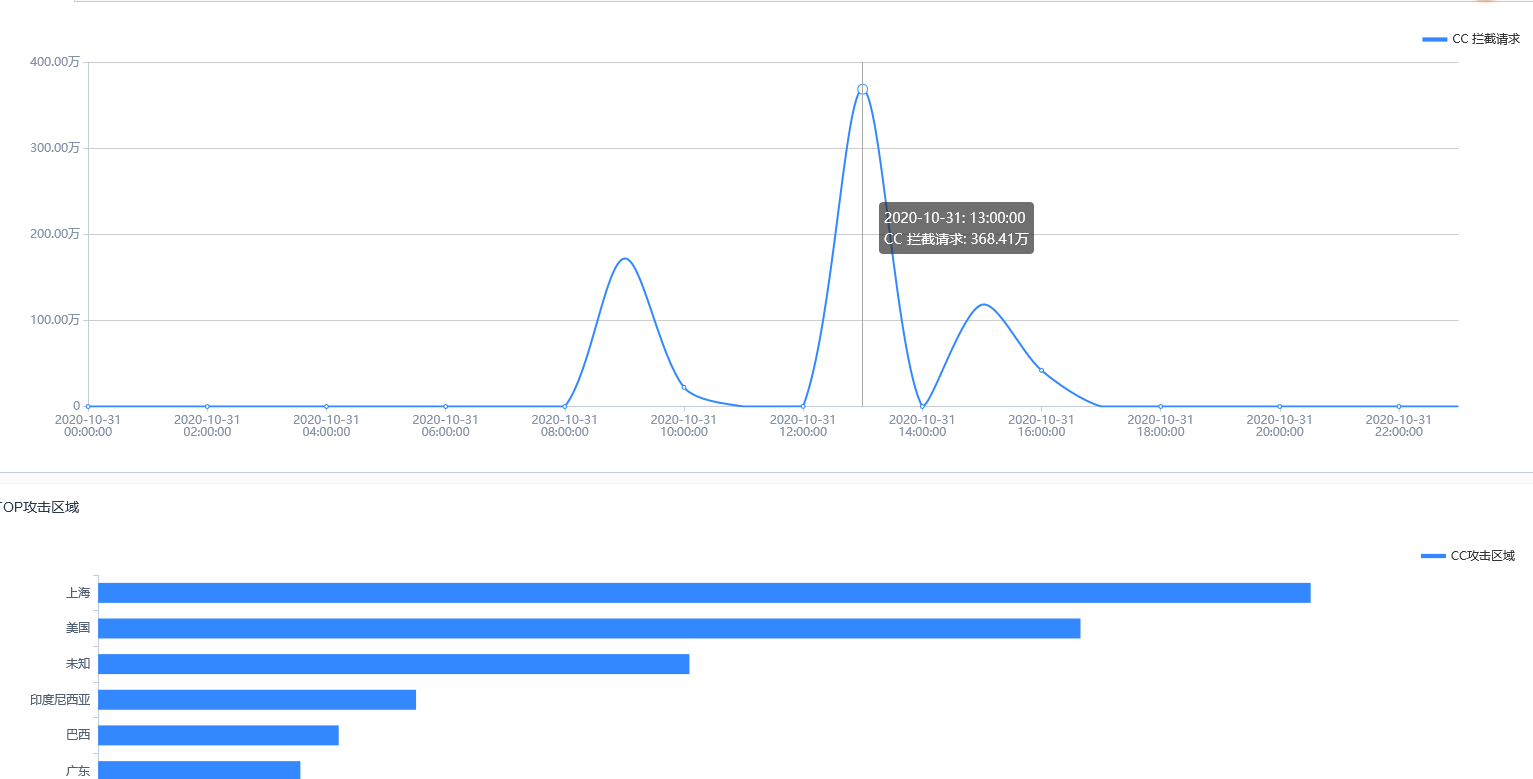Image resolution: width=1533 pixels, height=779 pixels.
Task: Click the 15:00 curve peak near 100万
Action: 983,304
